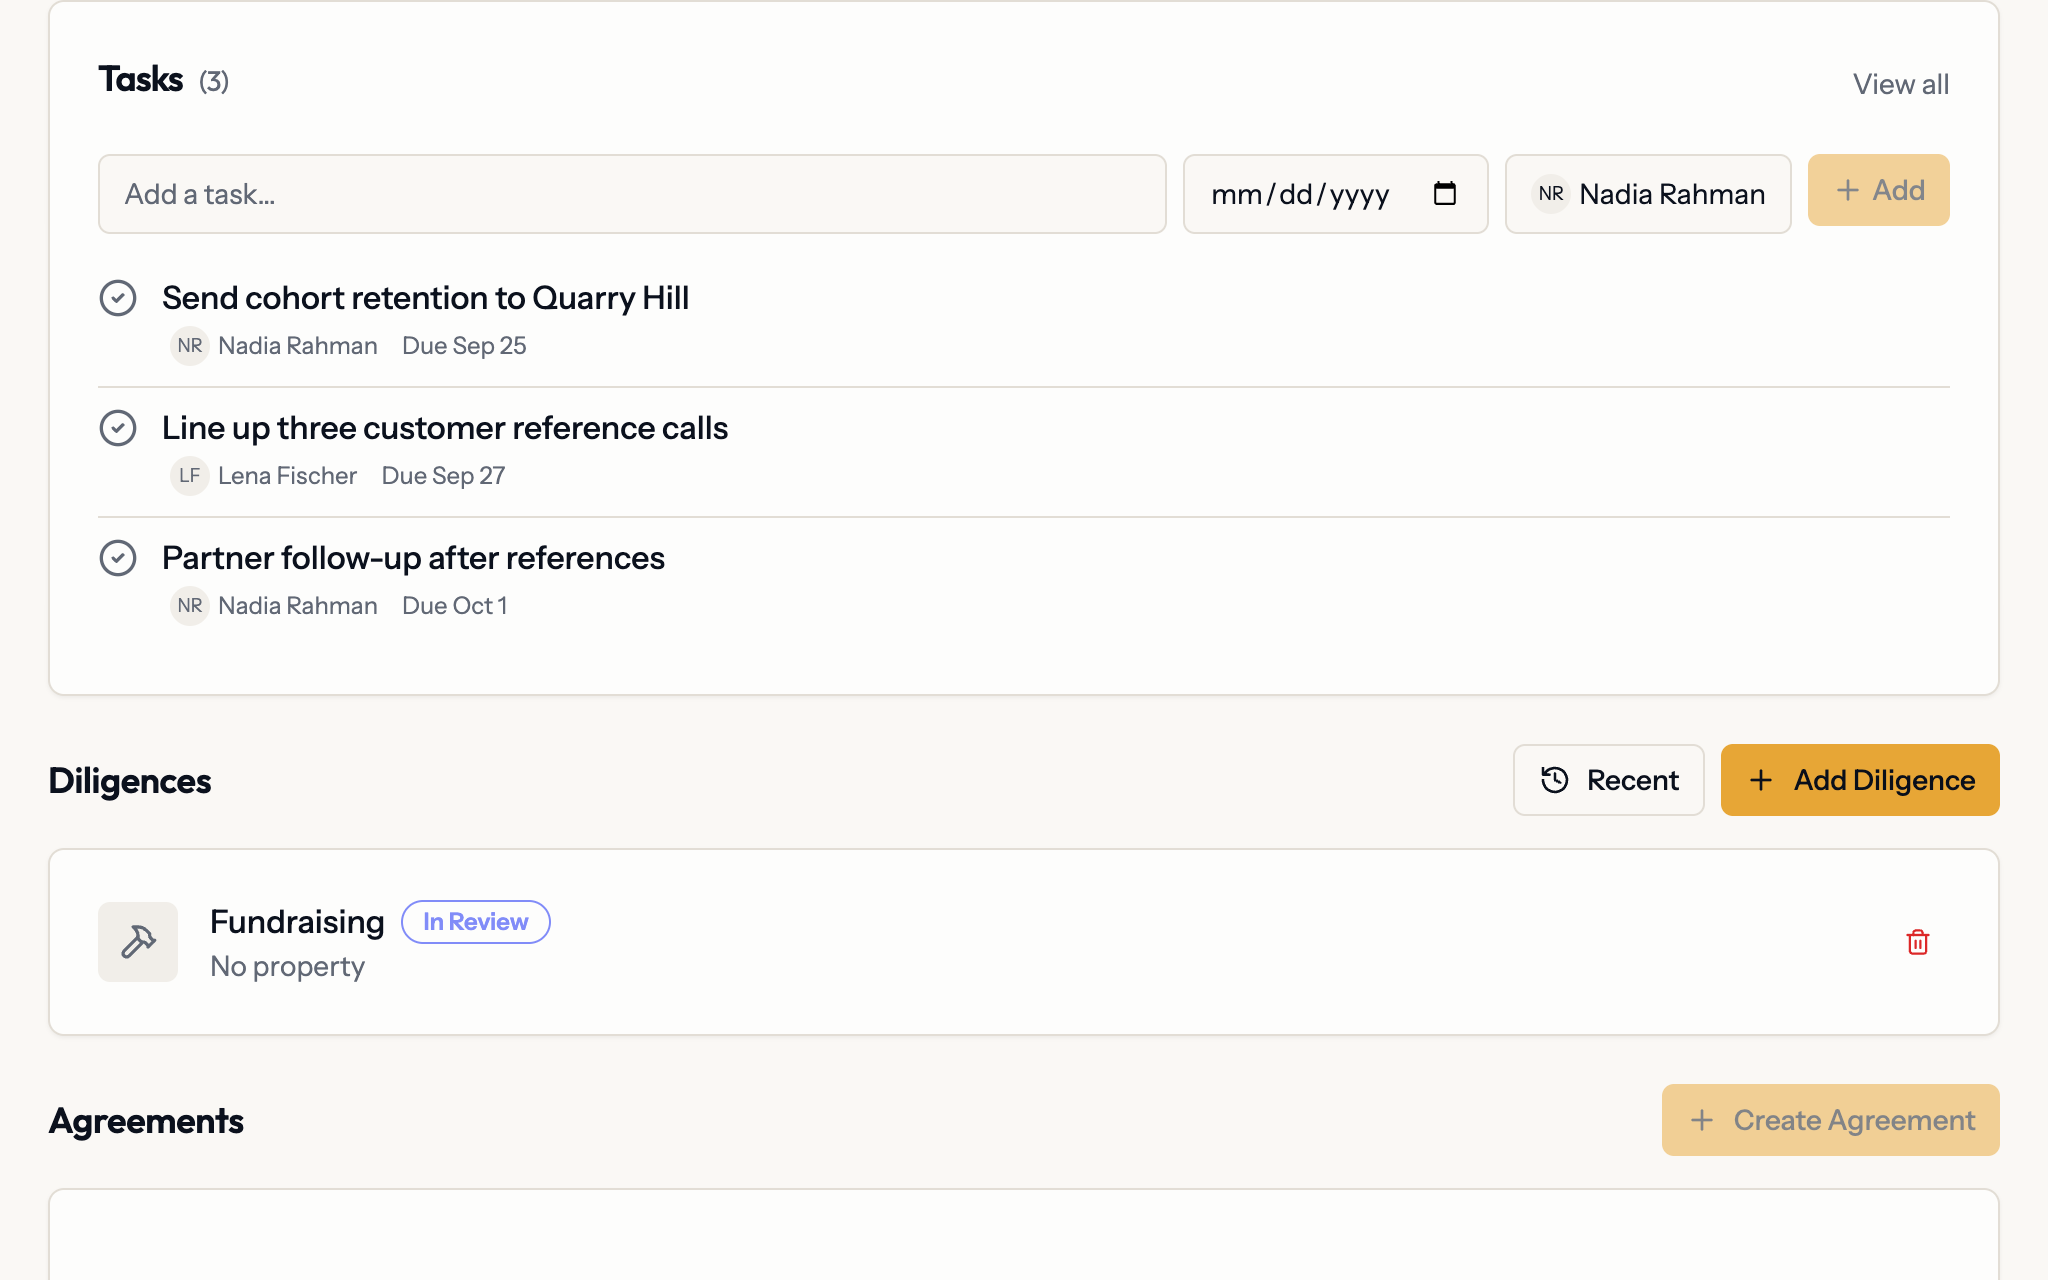The image size is (2048, 1280).
Task: Delete the Fundraising diligence via trash icon
Action: (1917, 942)
